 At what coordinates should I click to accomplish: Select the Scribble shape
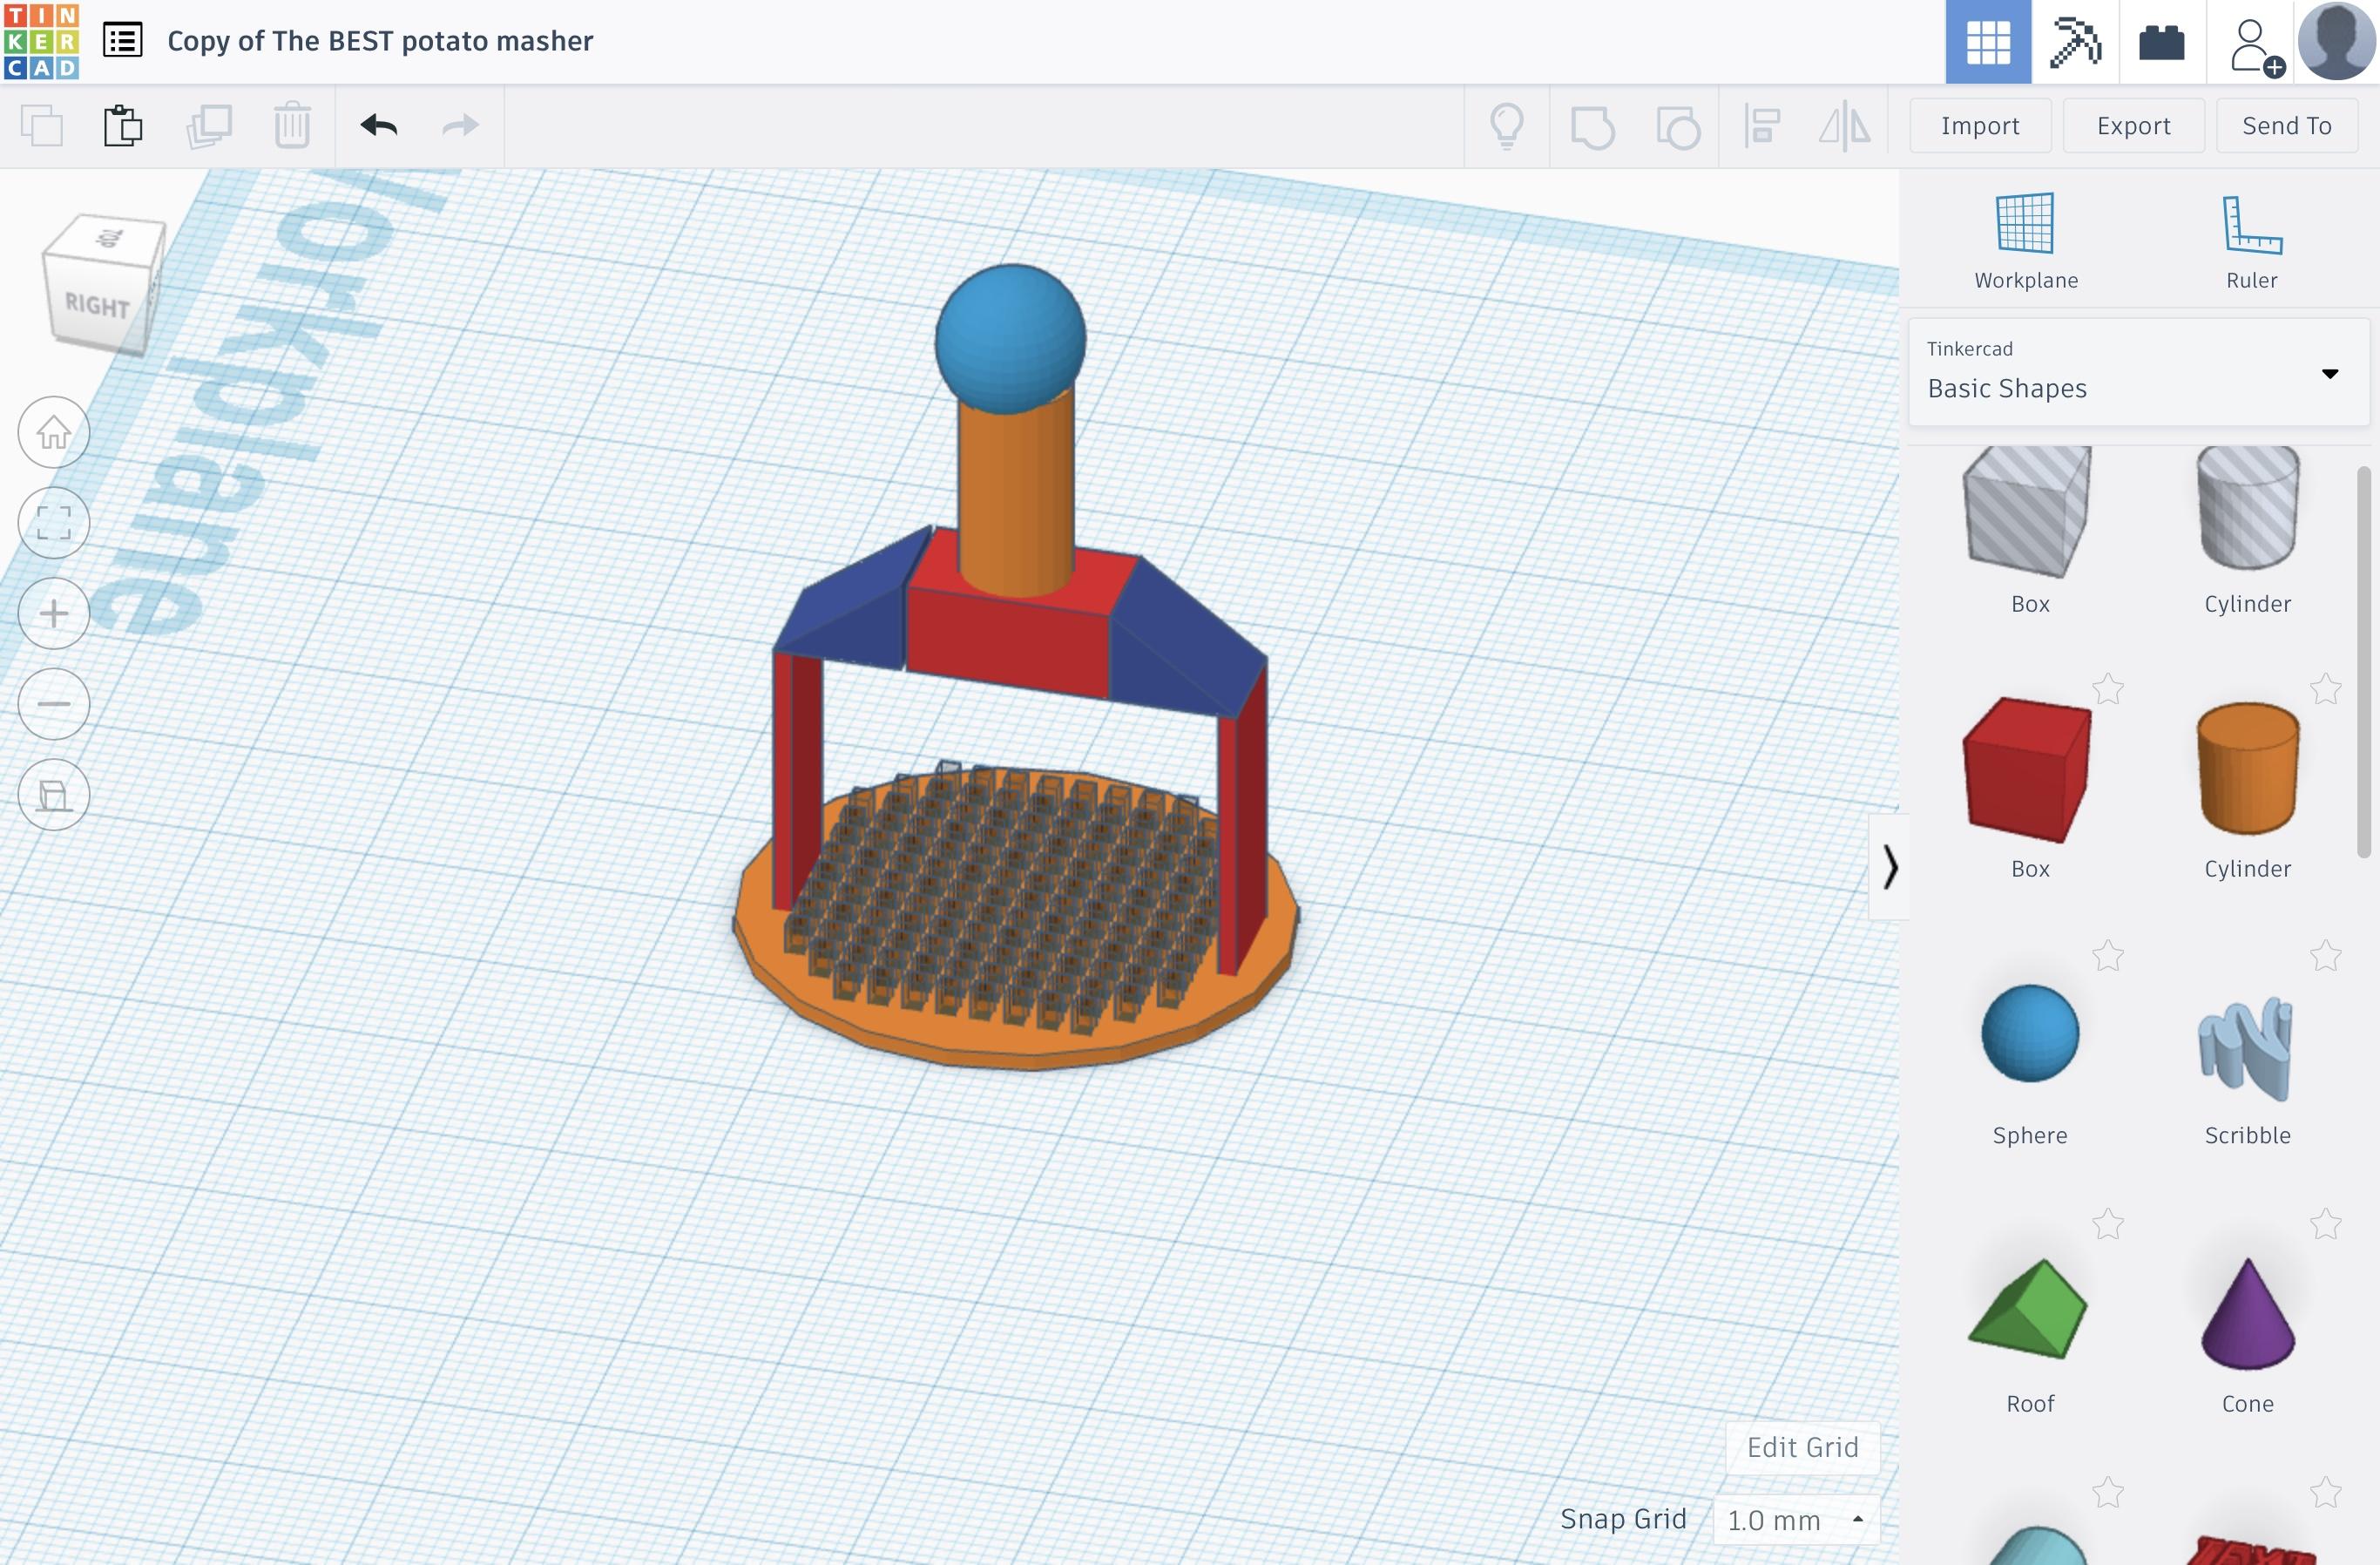pyautogui.click(x=2246, y=1048)
